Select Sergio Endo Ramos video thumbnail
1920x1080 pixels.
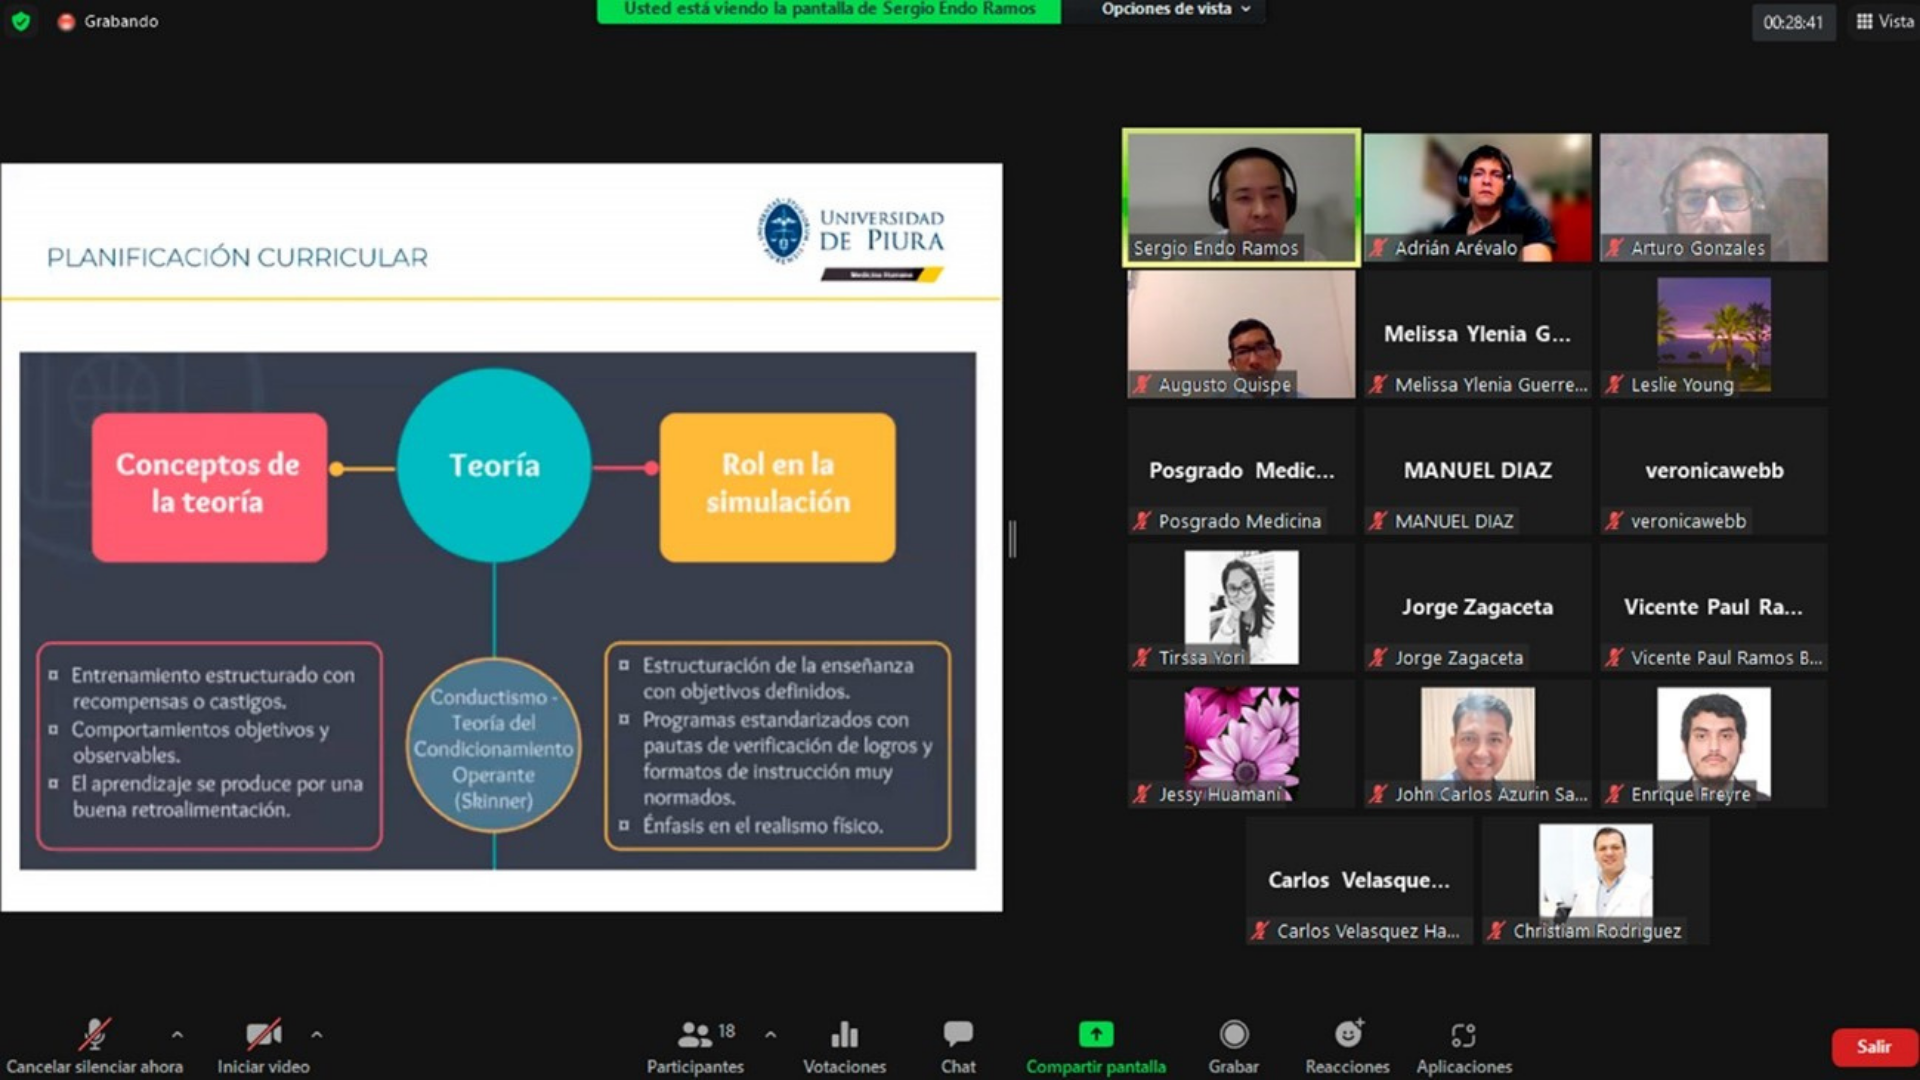tap(1241, 197)
